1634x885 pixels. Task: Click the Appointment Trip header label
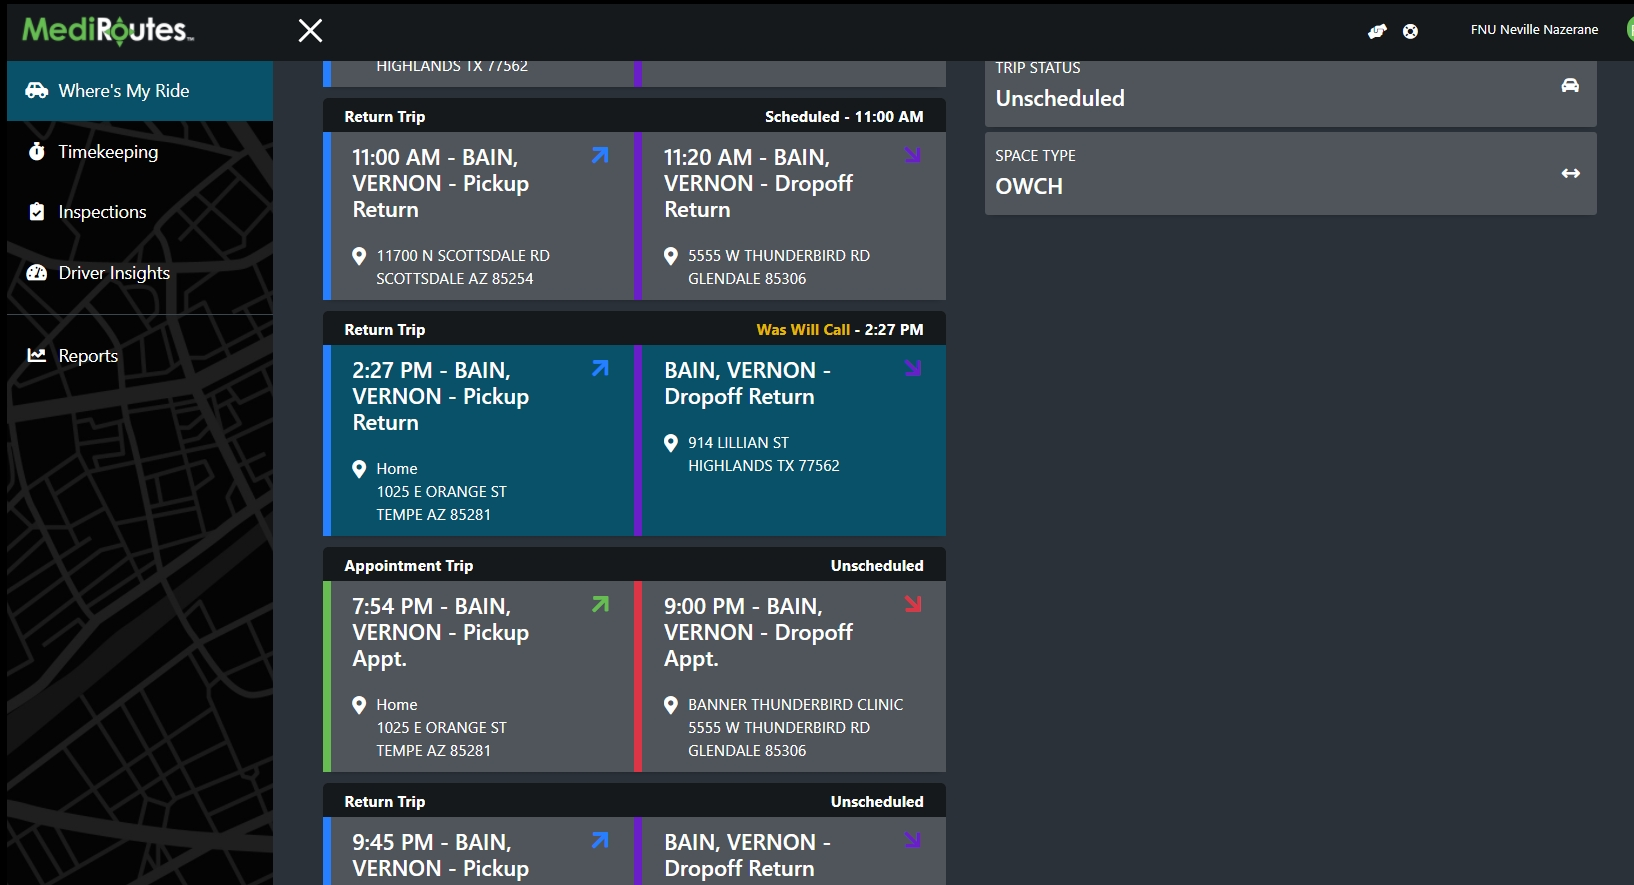[408, 566]
